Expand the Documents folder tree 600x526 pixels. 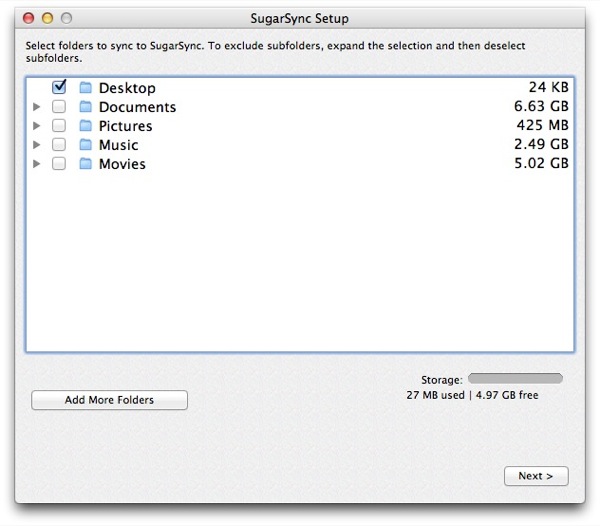(x=37, y=107)
